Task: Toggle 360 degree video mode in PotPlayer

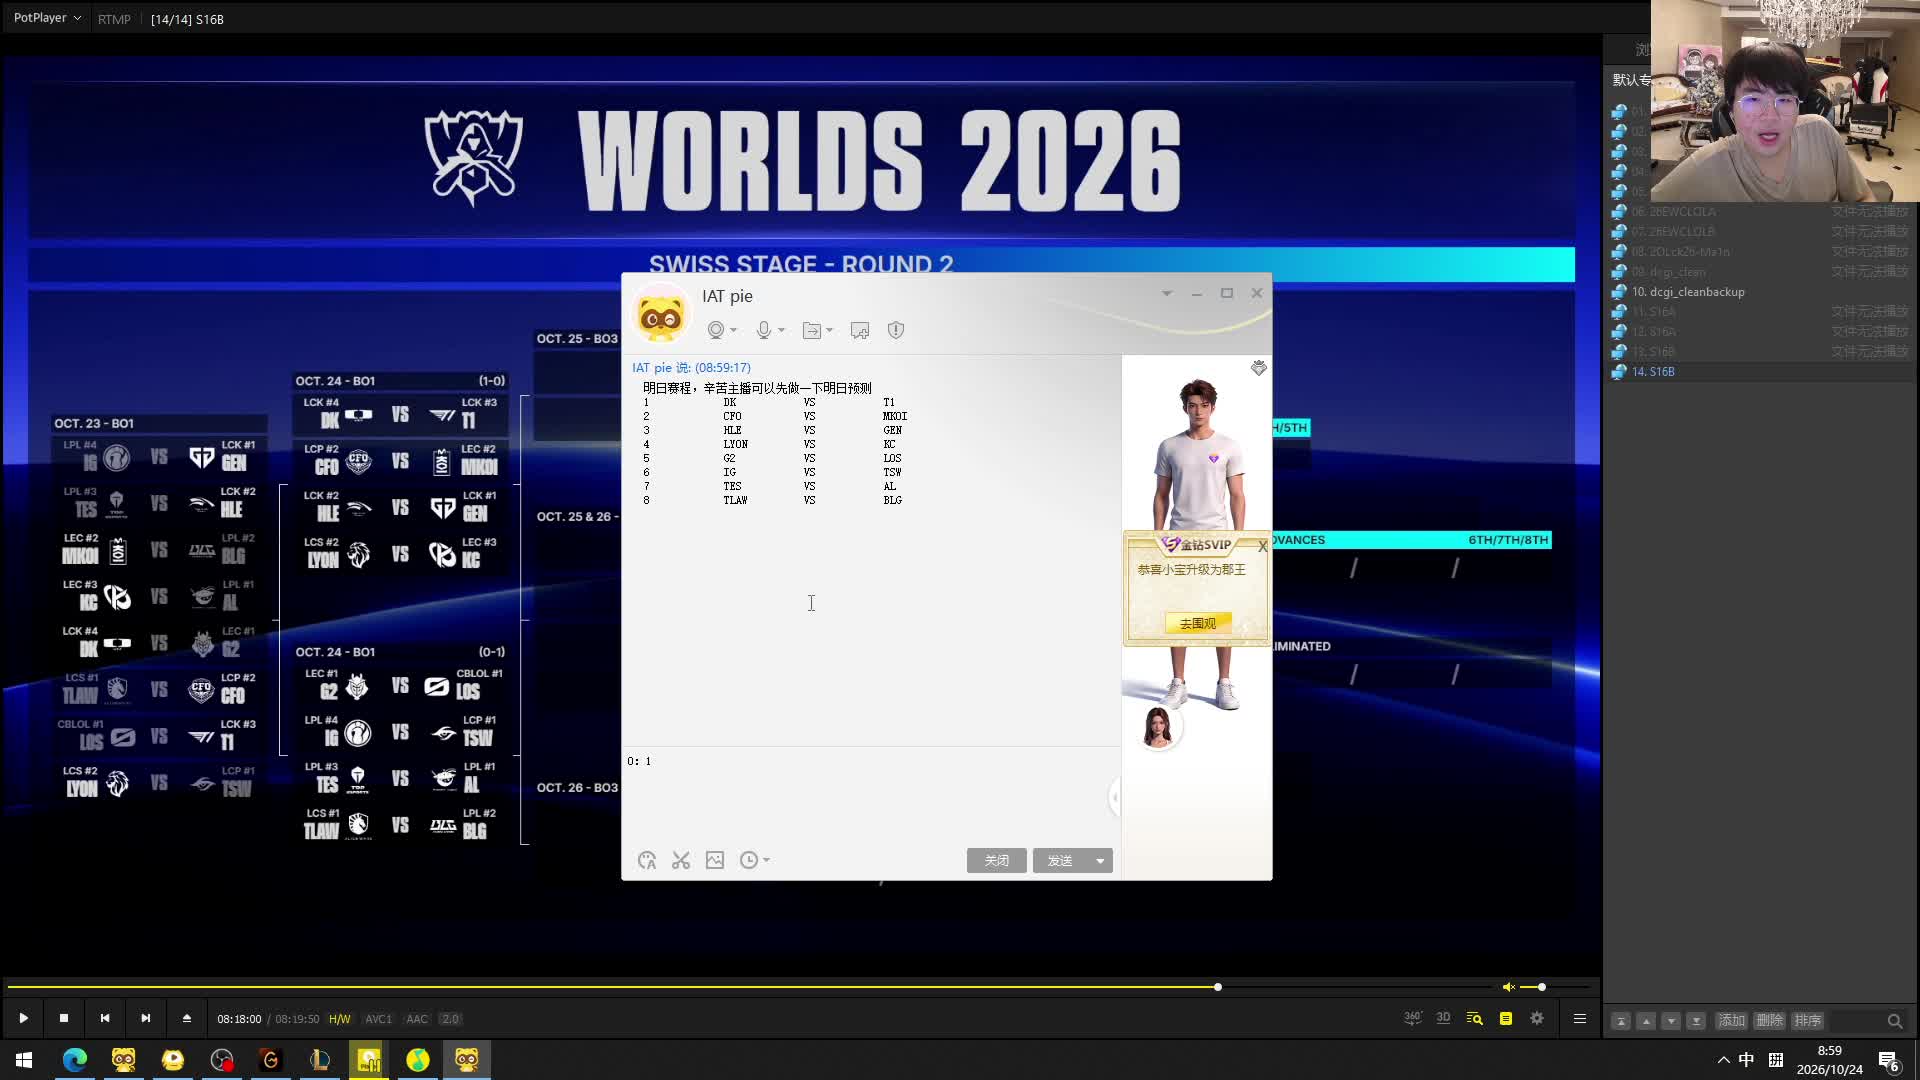Action: (1413, 1018)
